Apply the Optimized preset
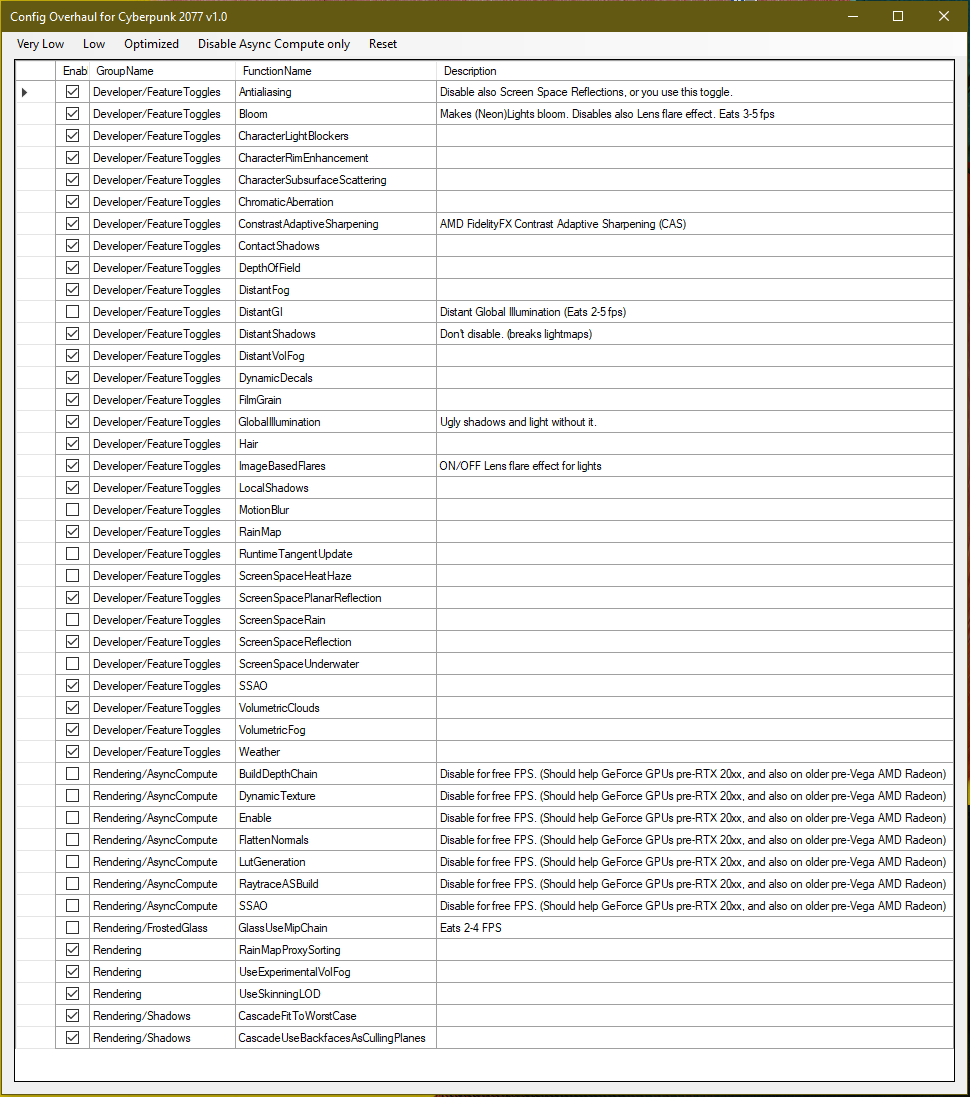Viewport: 970px width, 1097px height. point(151,43)
